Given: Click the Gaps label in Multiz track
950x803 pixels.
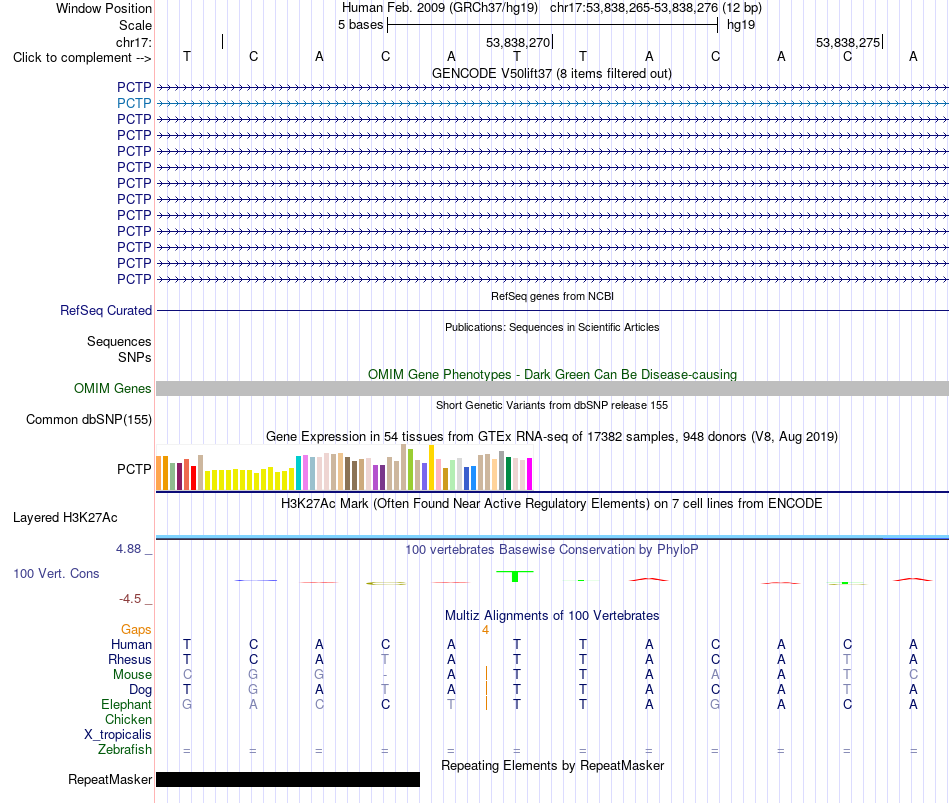Looking at the screenshot, I should (x=136, y=630).
